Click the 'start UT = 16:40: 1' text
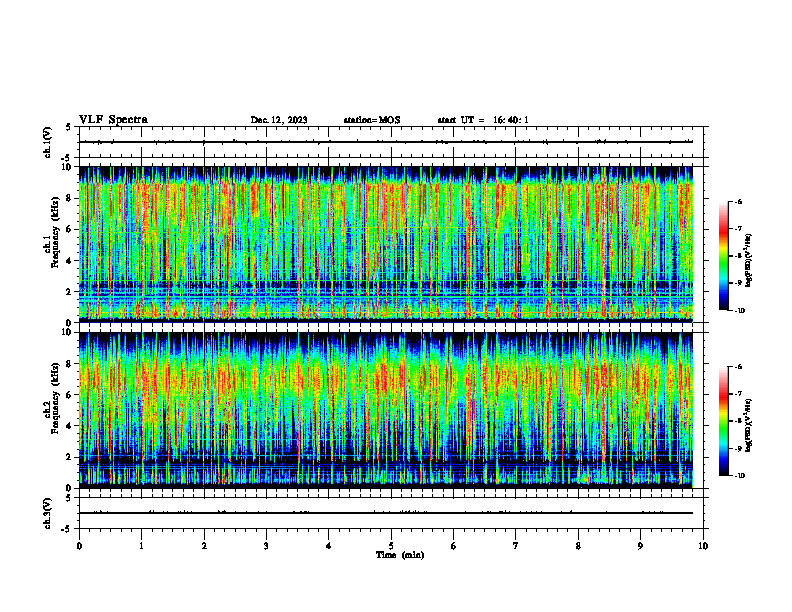 pos(483,120)
